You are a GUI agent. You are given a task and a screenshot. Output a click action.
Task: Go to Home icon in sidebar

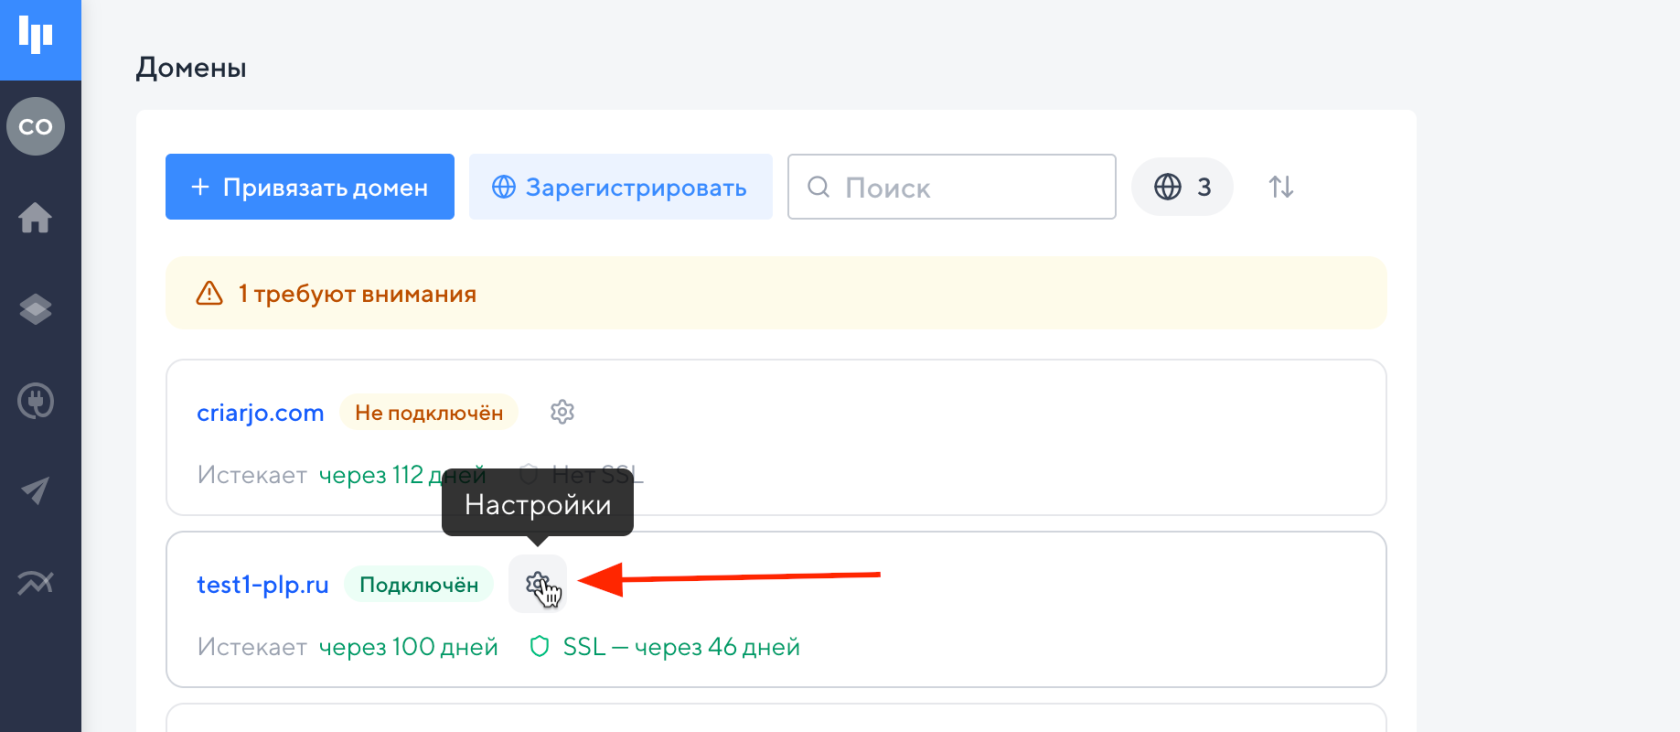[36, 217]
